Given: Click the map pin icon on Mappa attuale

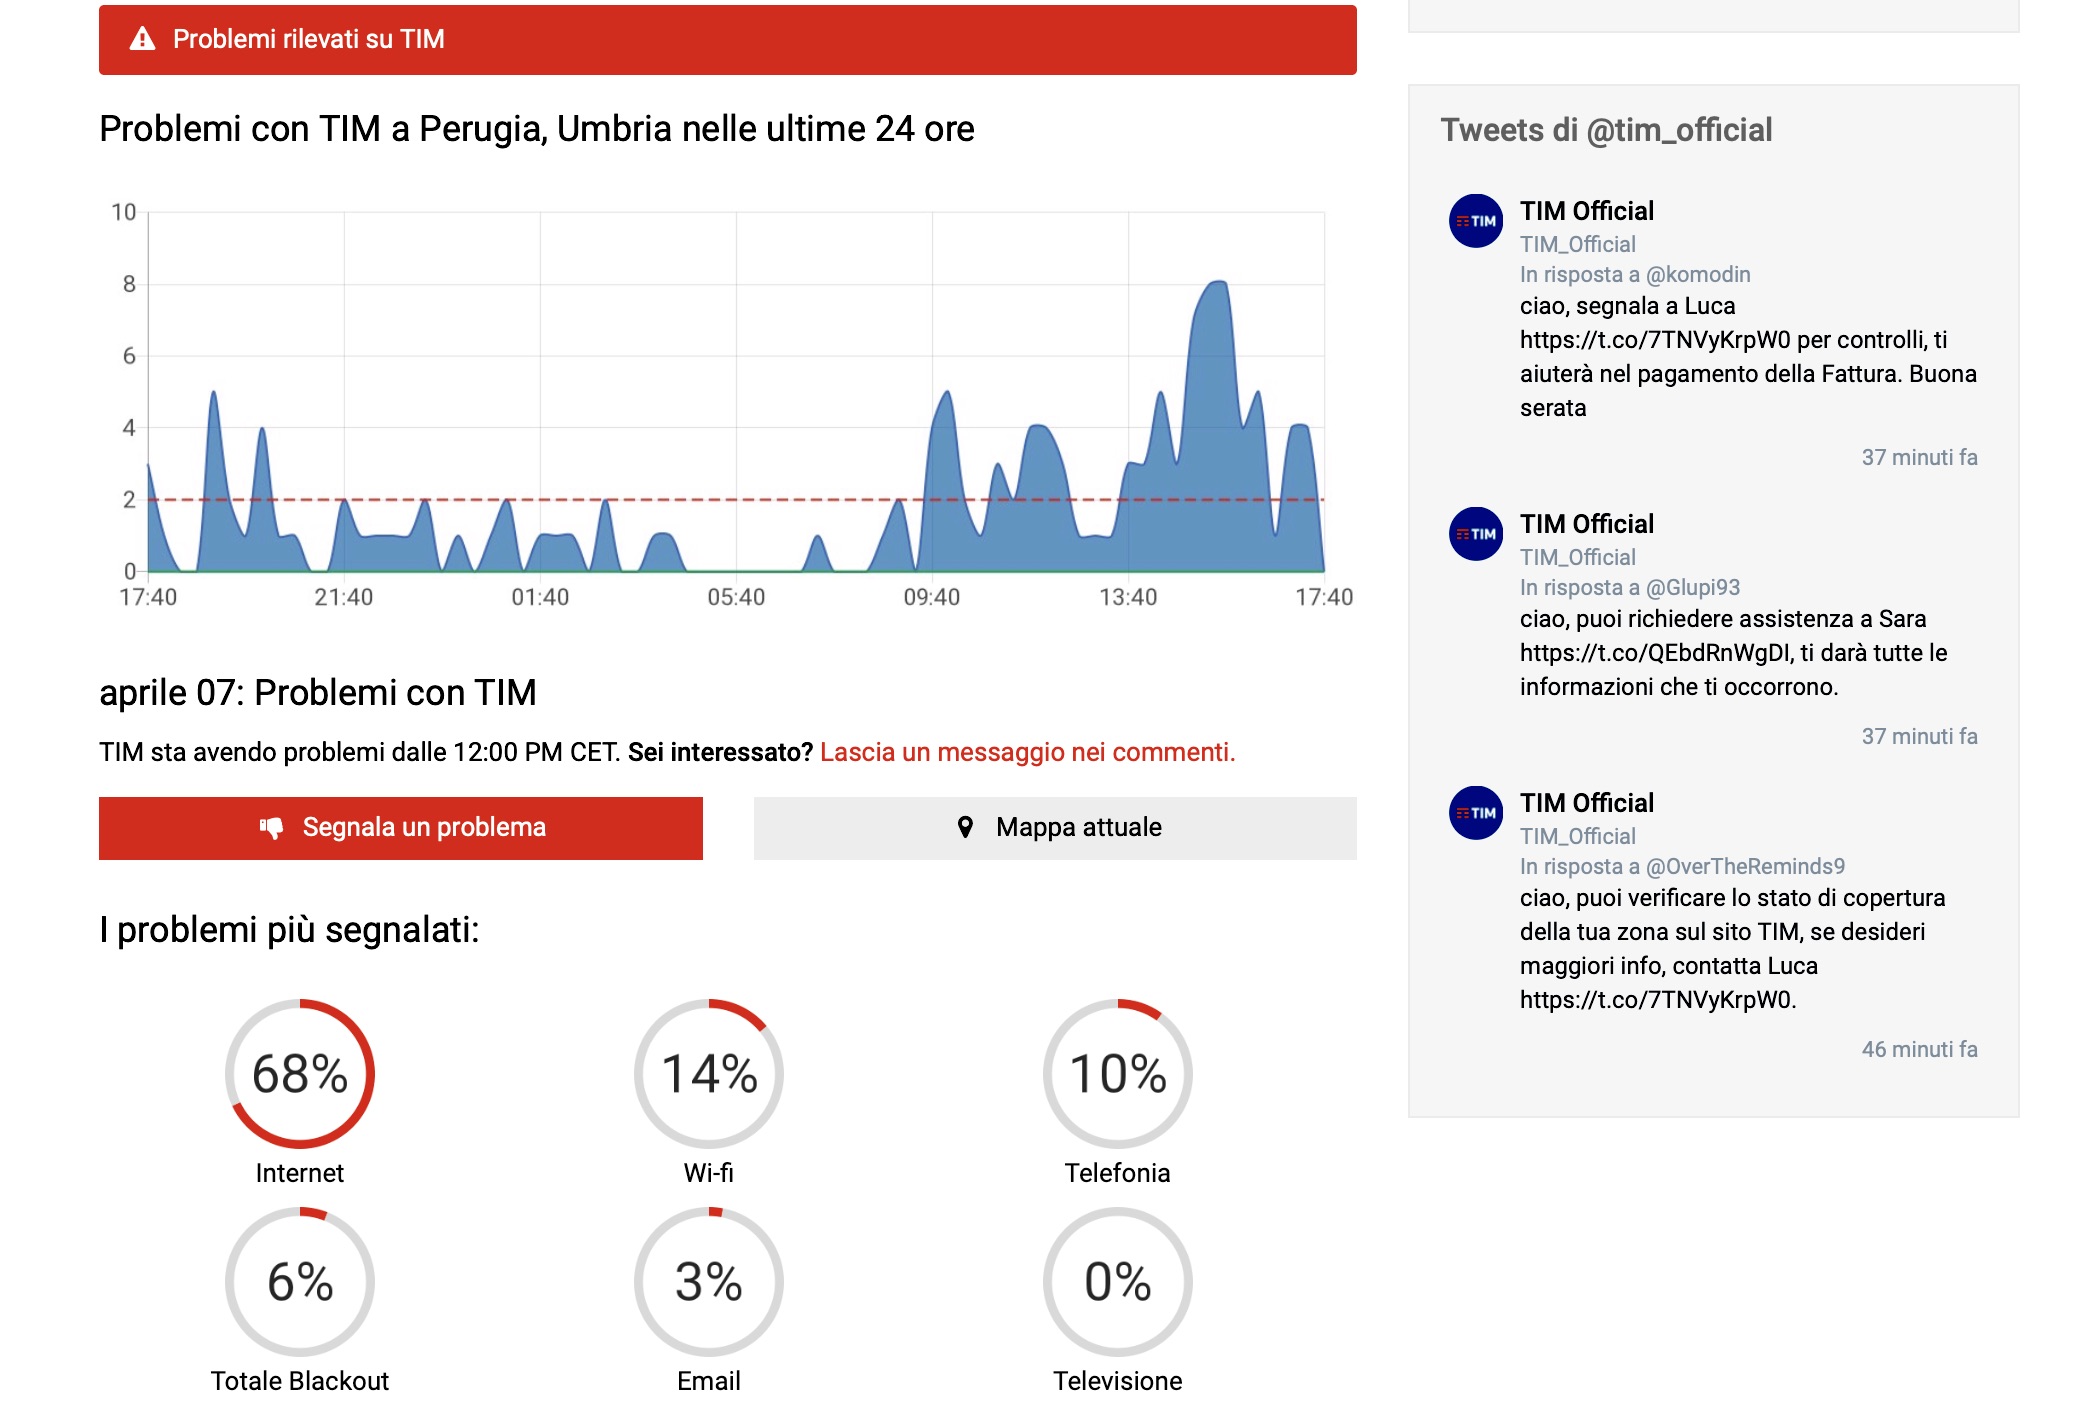Looking at the screenshot, I should (x=965, y=827).
